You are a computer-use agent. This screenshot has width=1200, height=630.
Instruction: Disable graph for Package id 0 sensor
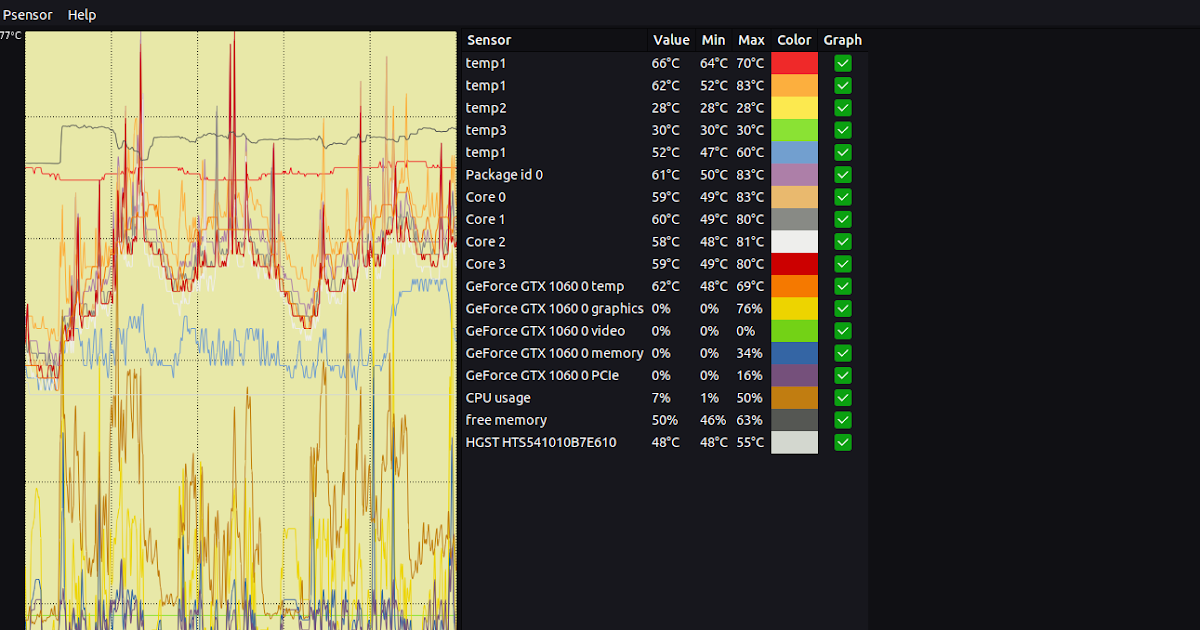tap(843, 174)
